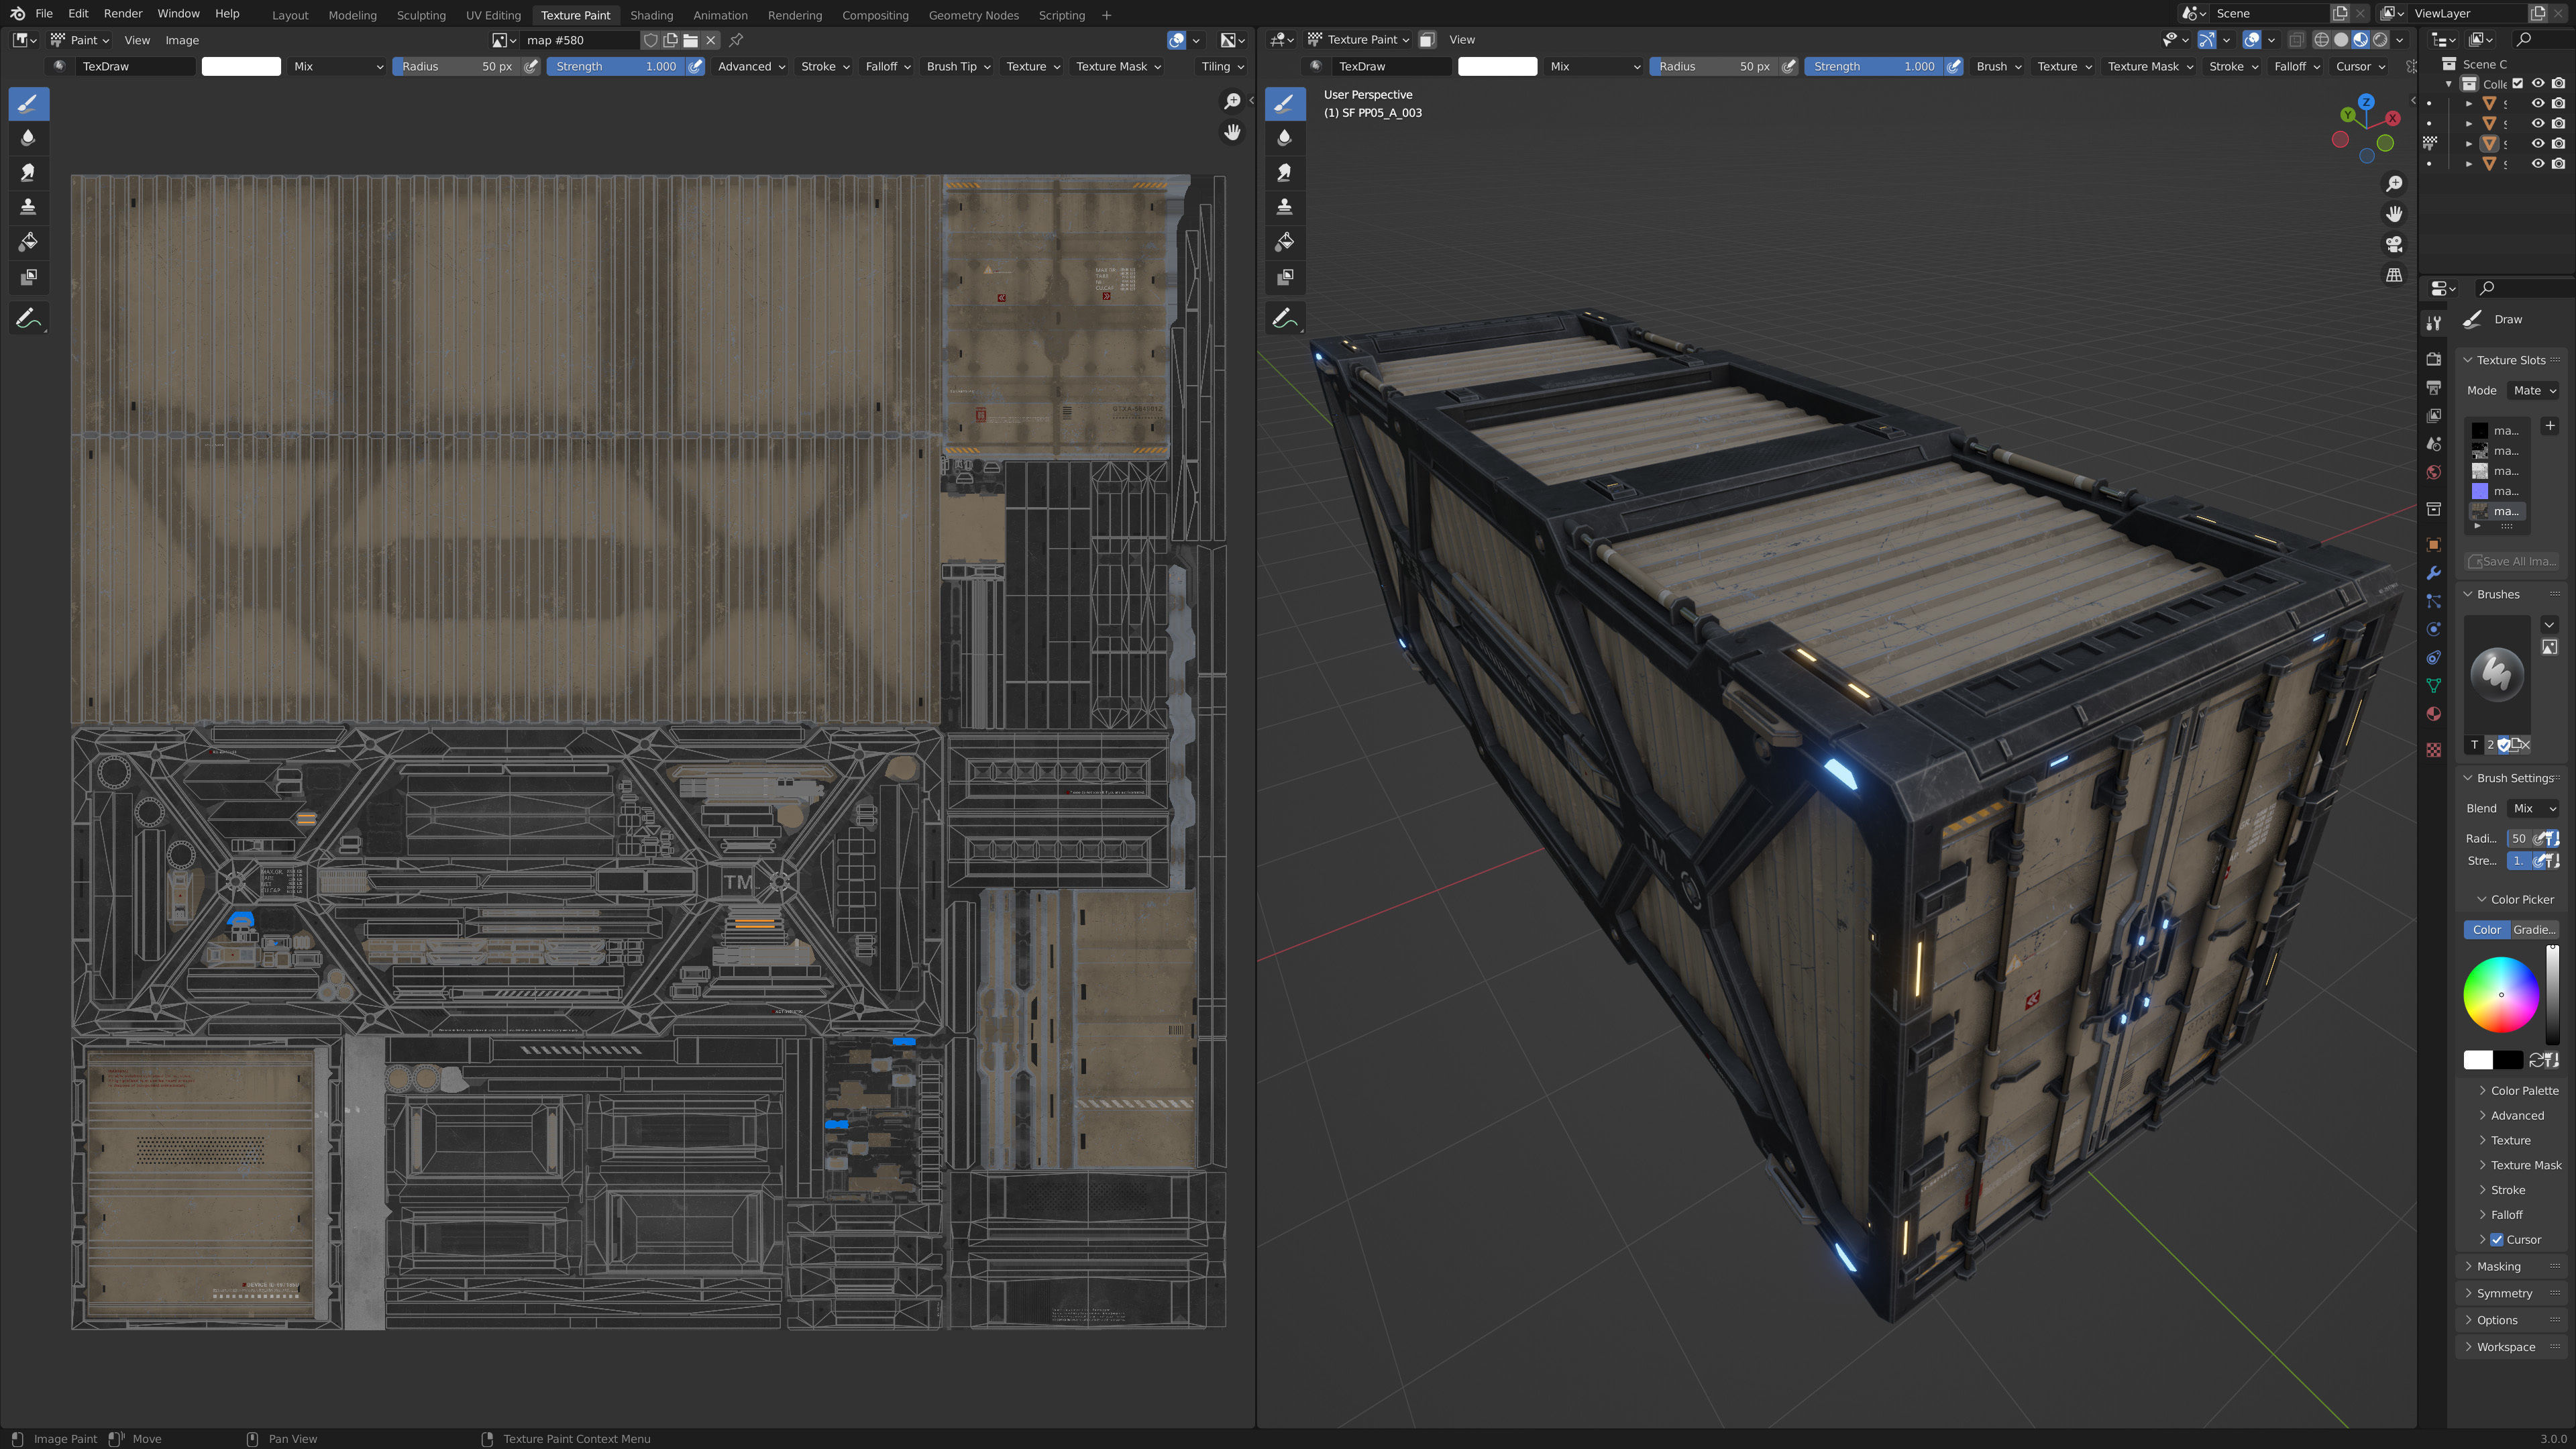Open the Object Data properties tab
Screen dimensions: 2576x1449
(2434, 686)
